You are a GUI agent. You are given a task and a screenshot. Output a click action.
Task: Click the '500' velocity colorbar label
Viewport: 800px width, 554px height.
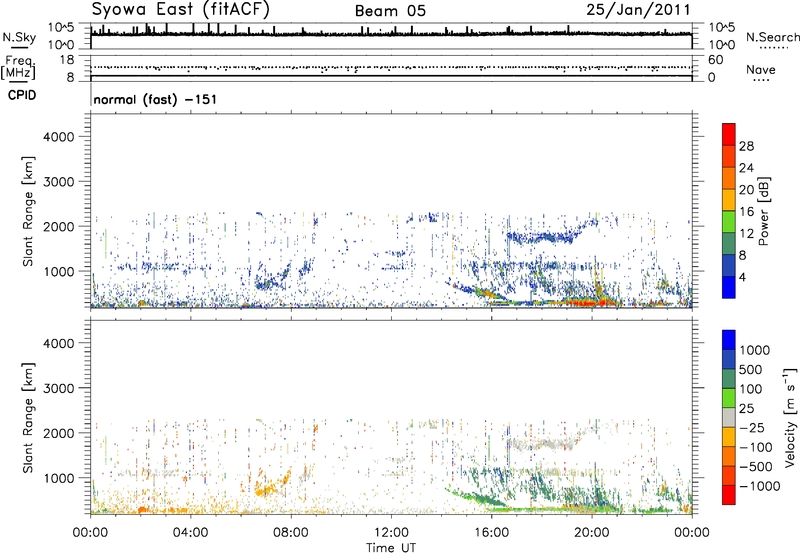pos(751,369)
